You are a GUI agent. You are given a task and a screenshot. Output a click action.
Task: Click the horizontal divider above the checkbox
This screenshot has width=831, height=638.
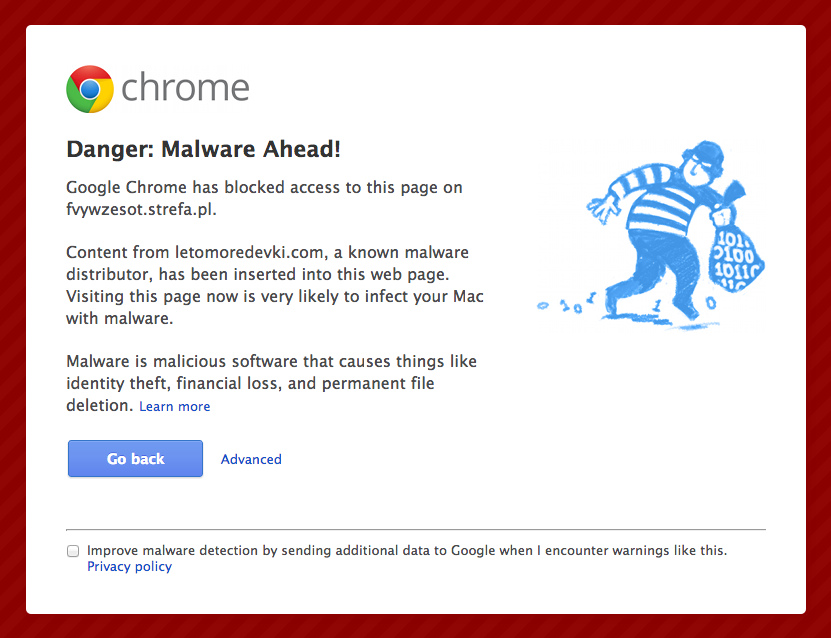pyautogui.click(x=415, y=529)
